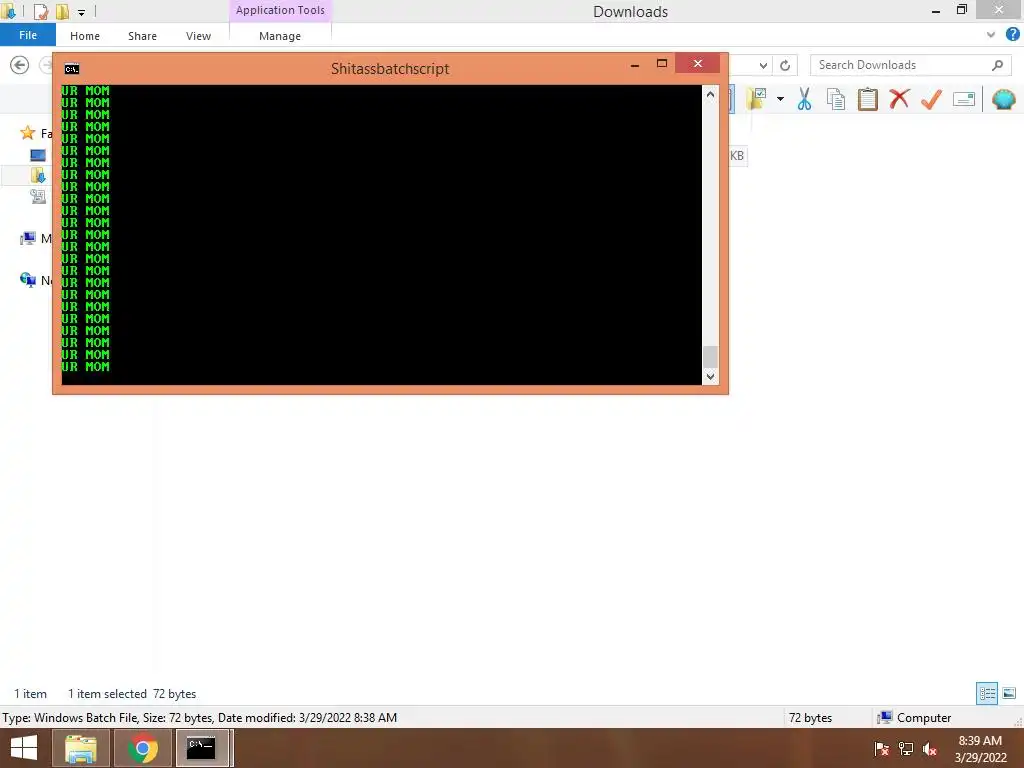This screenshot has width=1024, height=768.
Task: Click the taskbar clock showing 8:39 AM
Action: pos(980,749)
